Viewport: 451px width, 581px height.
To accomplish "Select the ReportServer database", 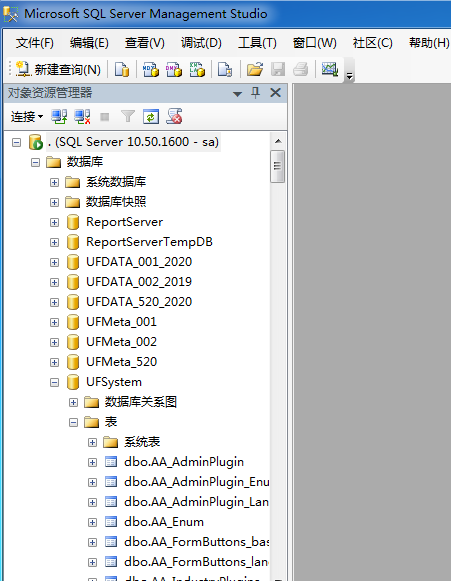I will click(125, 222).
